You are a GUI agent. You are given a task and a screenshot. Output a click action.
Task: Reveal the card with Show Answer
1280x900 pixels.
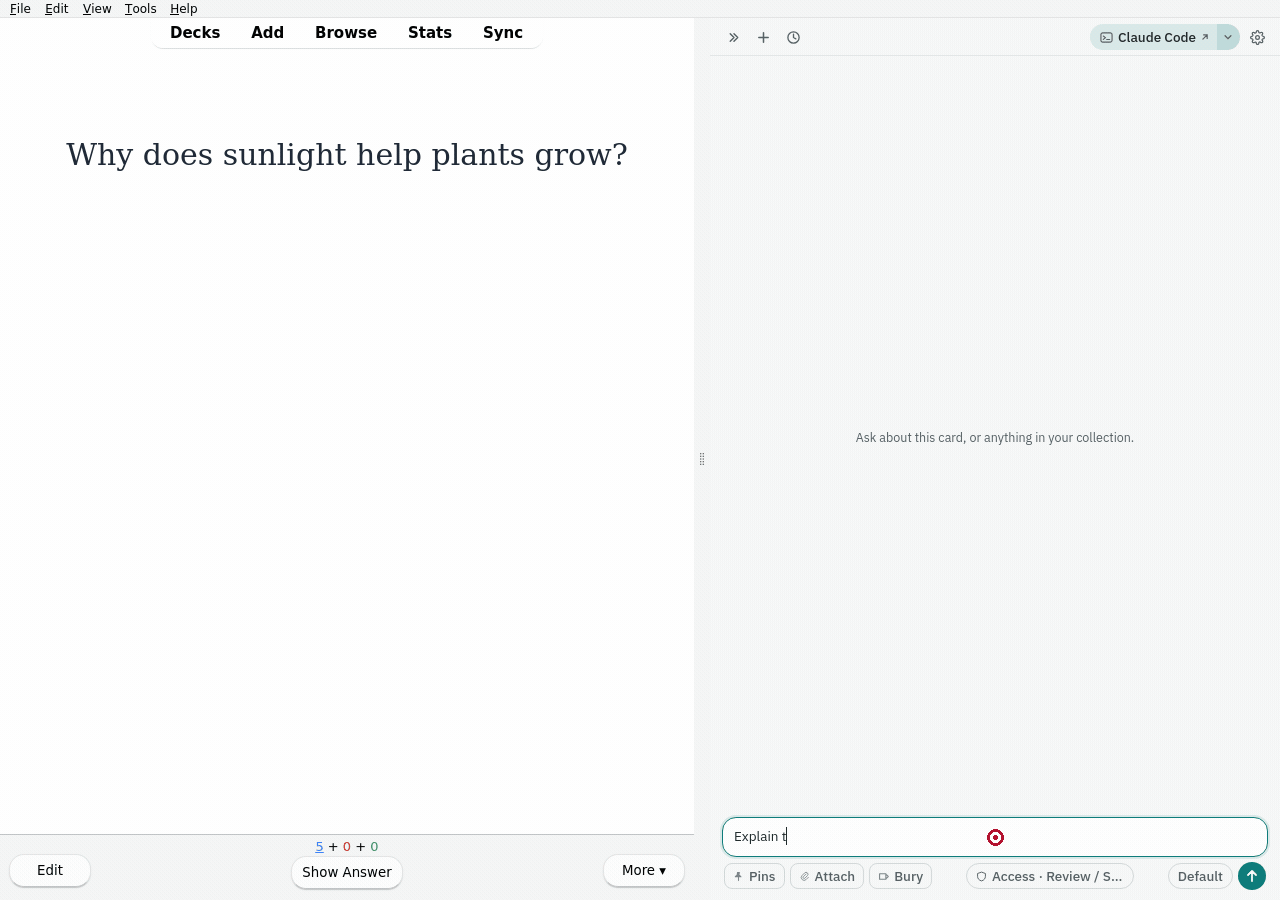tap(347, 872)
